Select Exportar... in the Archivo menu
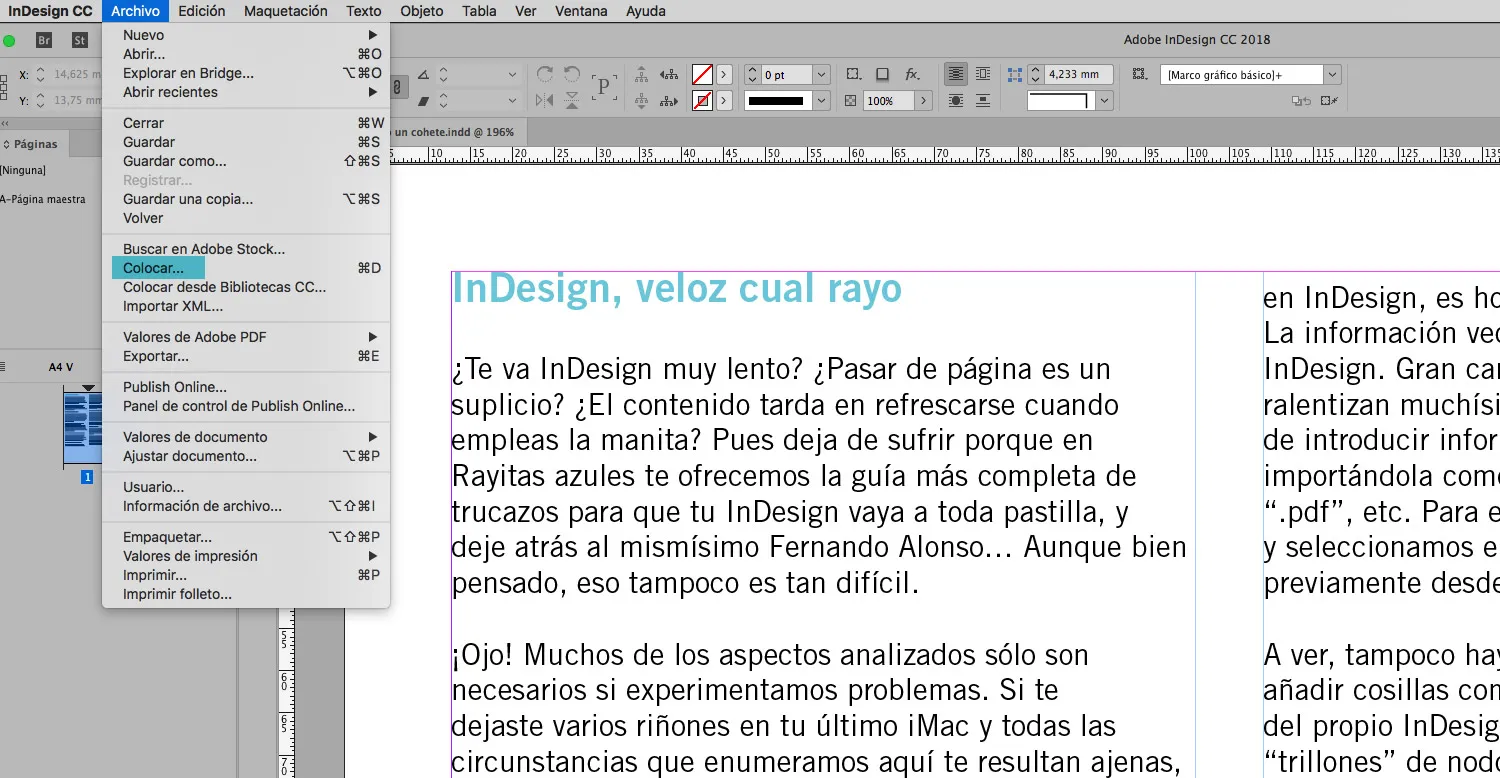This screenshot has width=1500, height=778. (x=156, y=356)
